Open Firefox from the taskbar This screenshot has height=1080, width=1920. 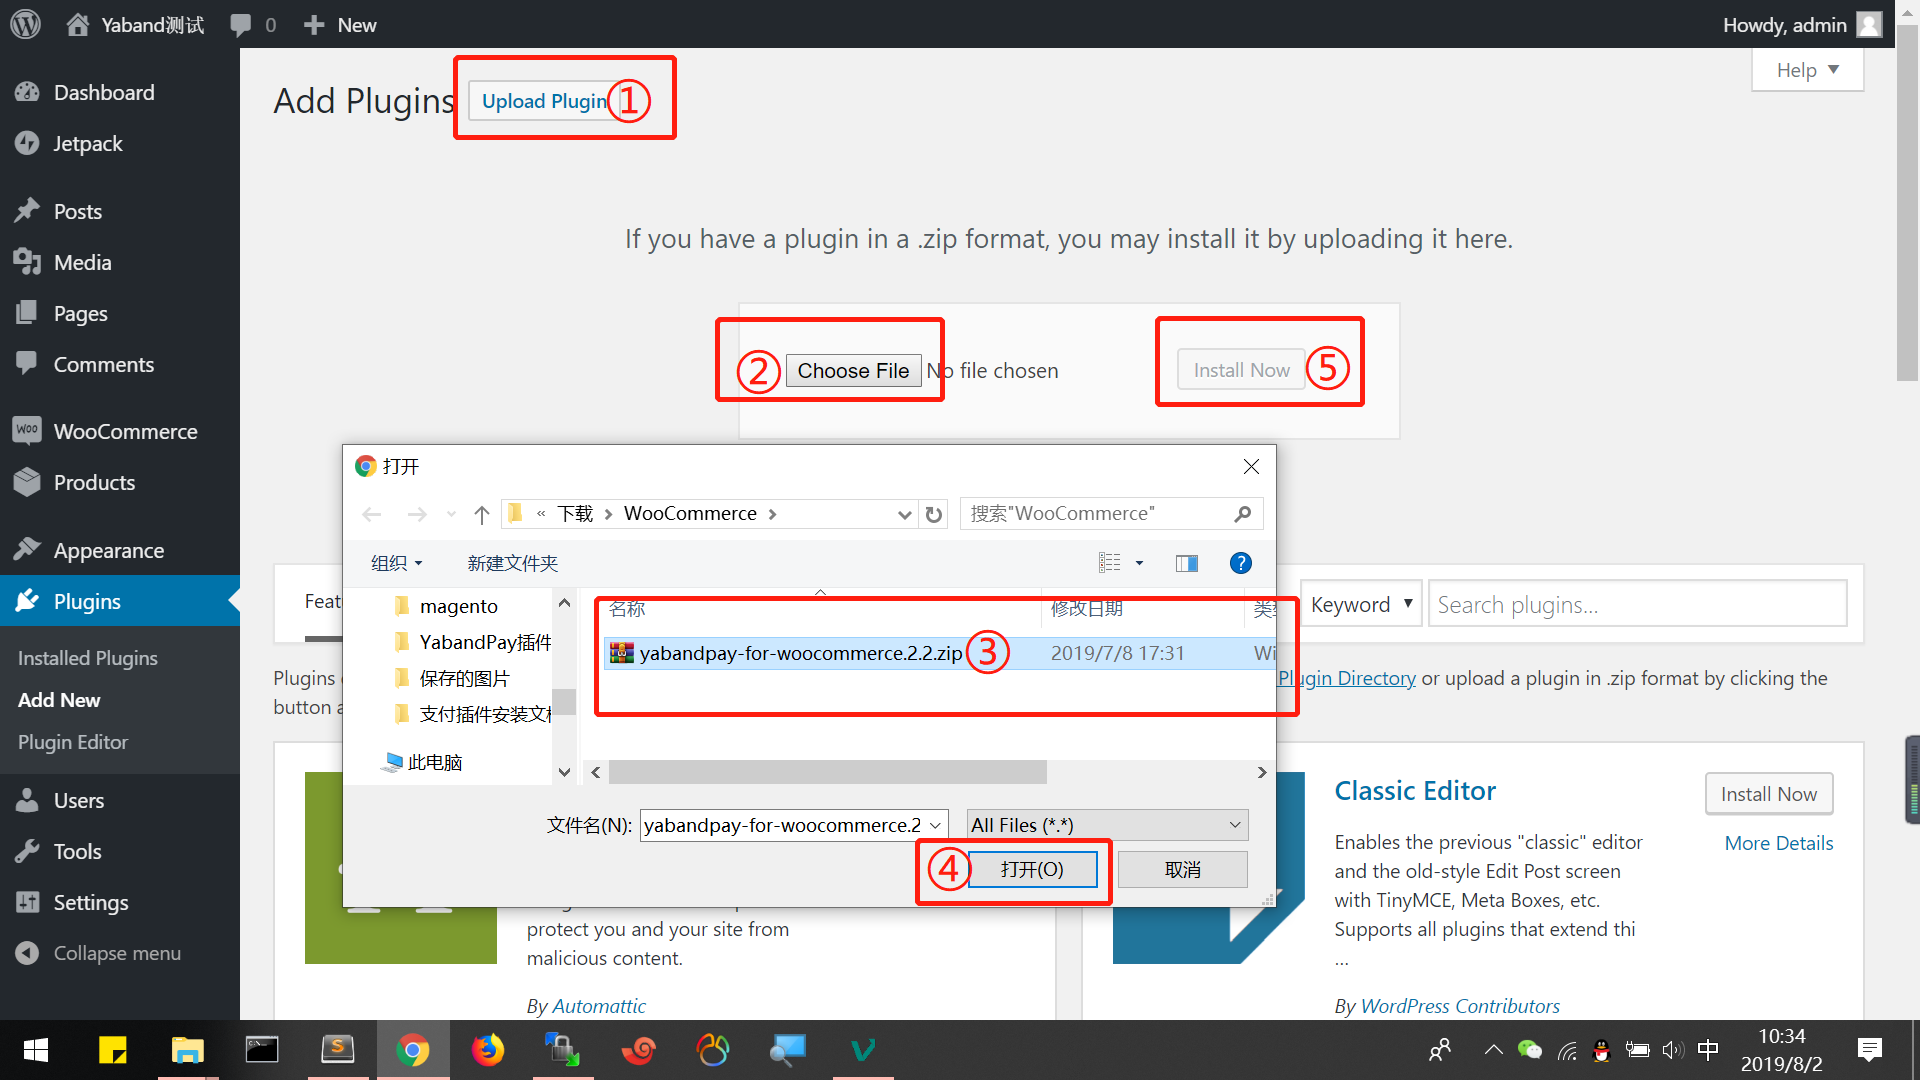(488, 1050)
